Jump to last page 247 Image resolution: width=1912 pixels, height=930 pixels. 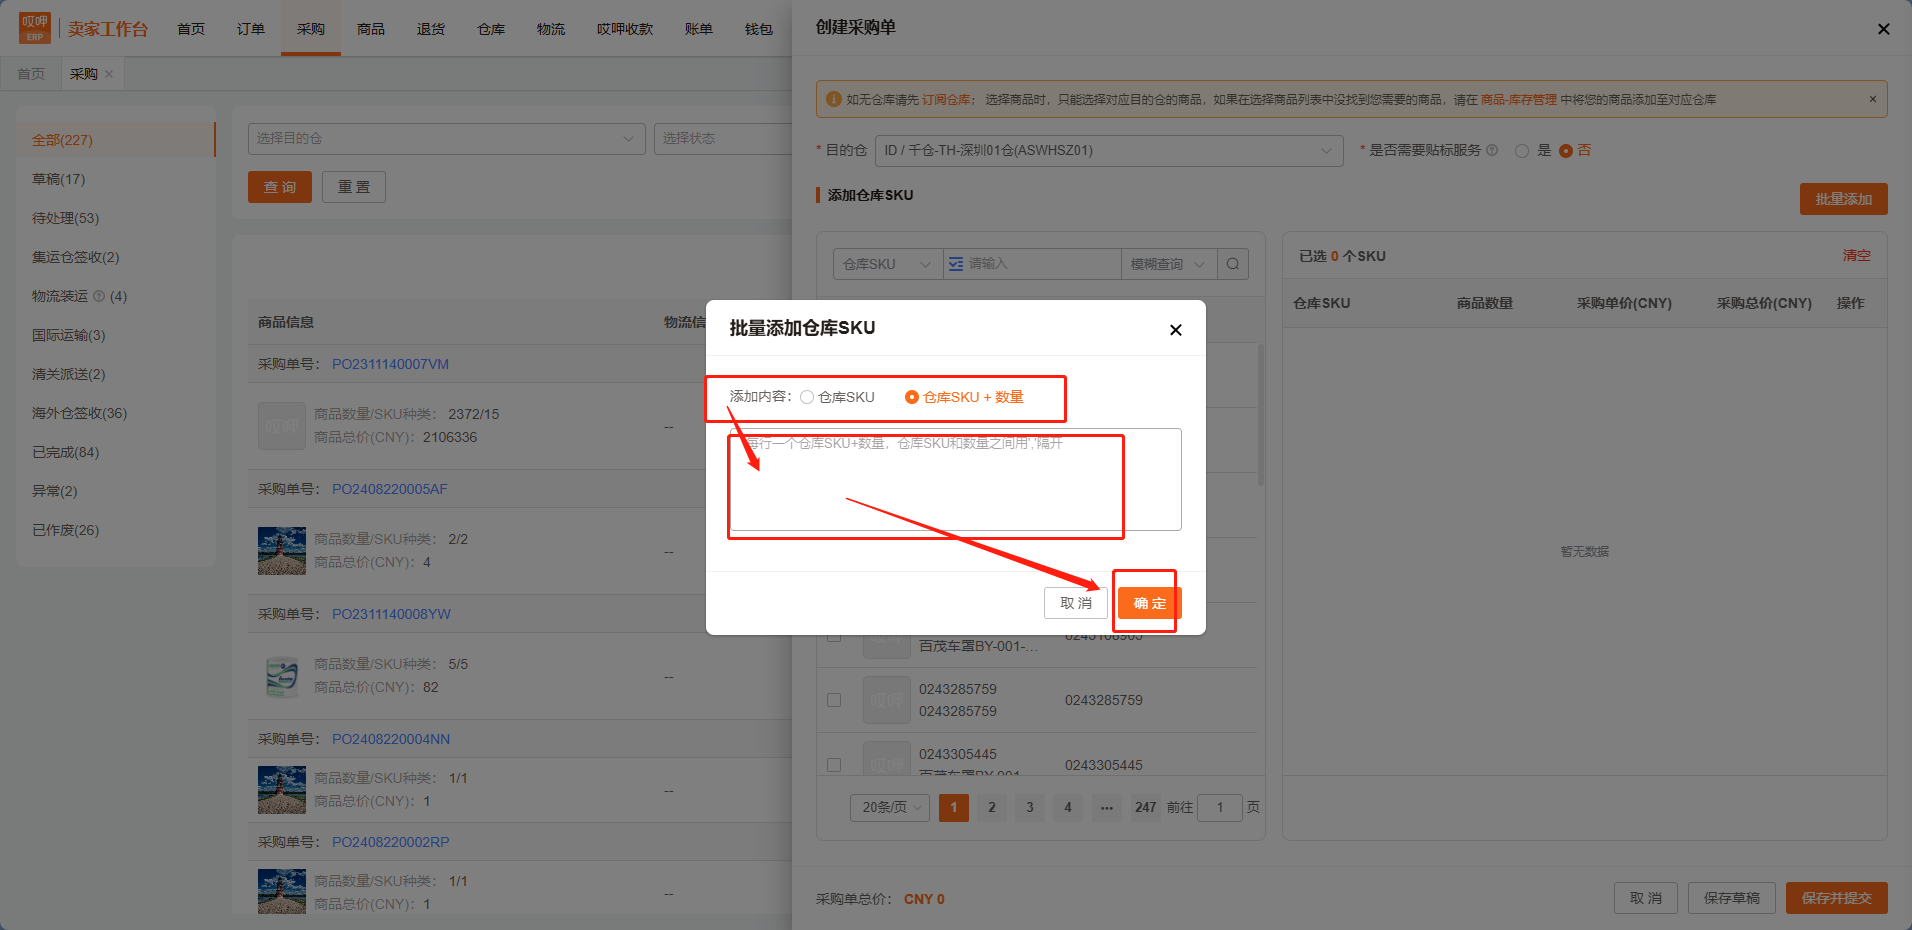(x=1146, y=807)
